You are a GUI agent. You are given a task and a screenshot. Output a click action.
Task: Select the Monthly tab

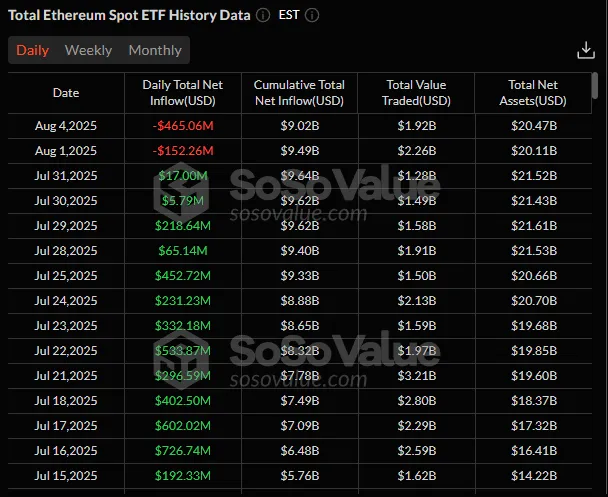[155, 50]
